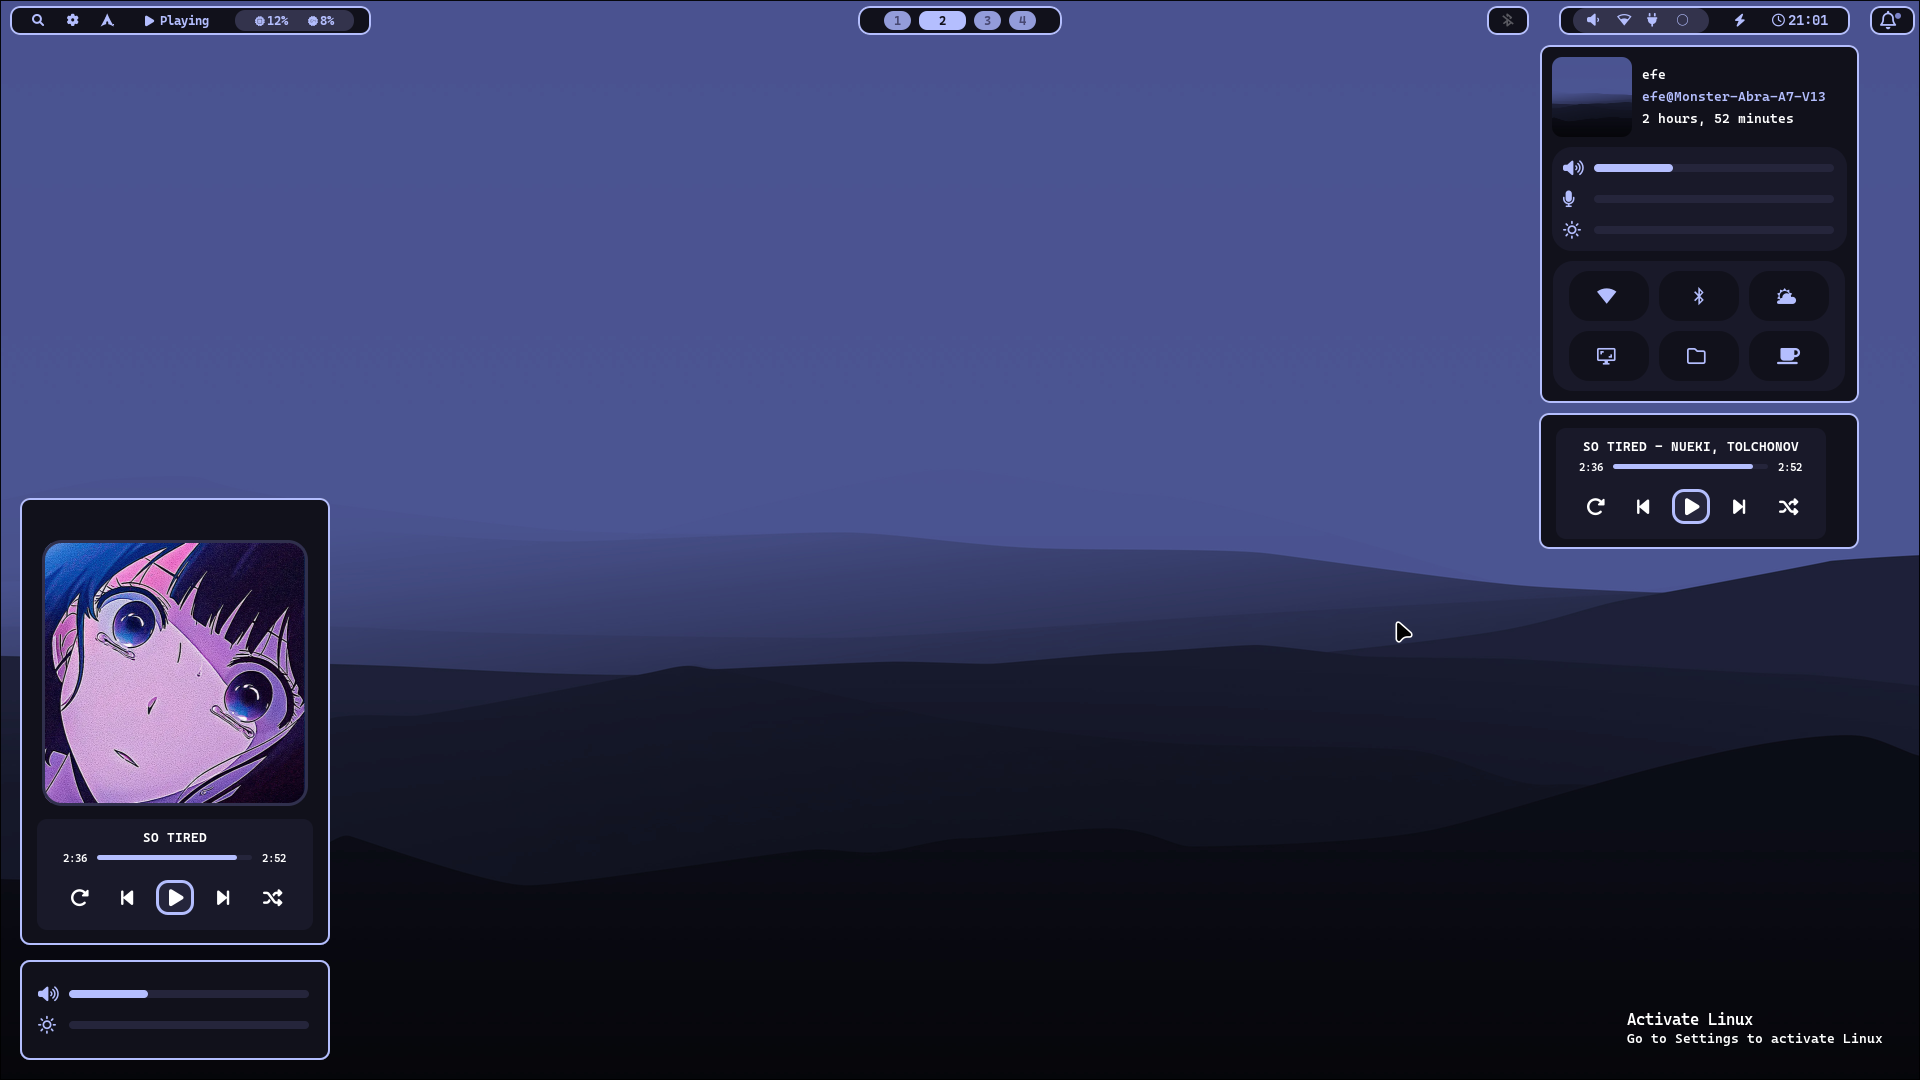Skip to next track in right player
Viewport: 1920px width, 1080px height.
point(1739,507)
